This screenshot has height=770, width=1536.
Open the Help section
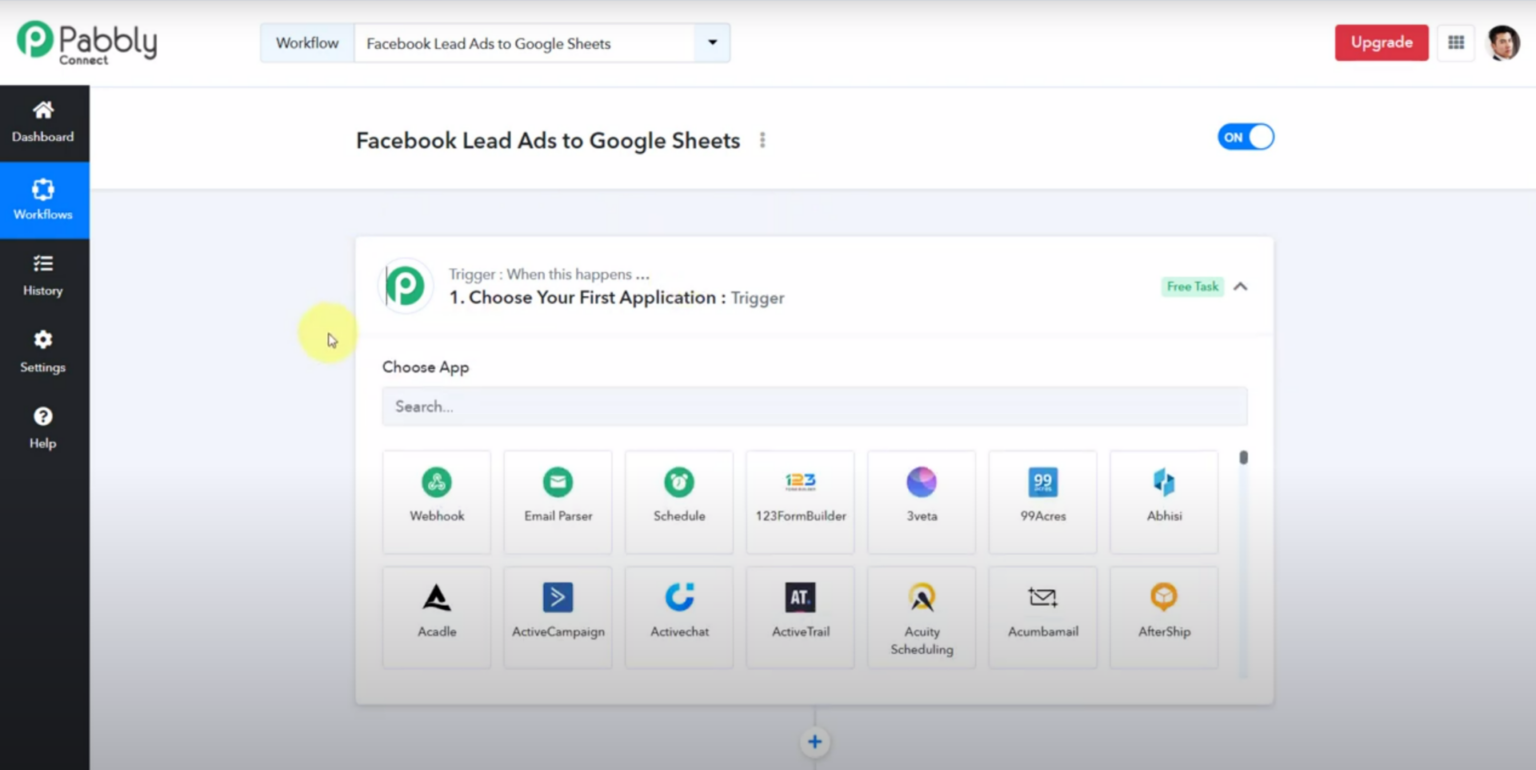43,428
